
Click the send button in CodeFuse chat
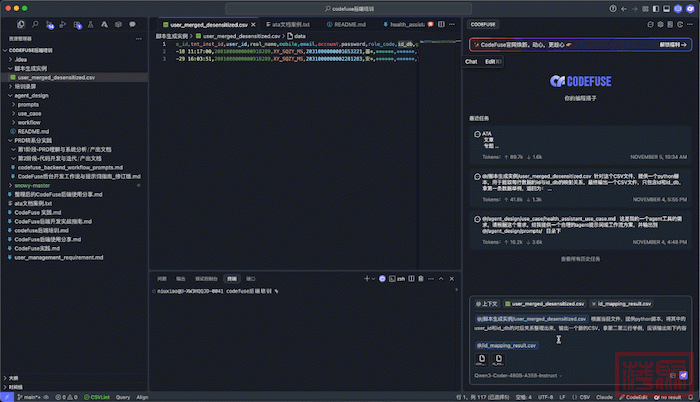683,374
